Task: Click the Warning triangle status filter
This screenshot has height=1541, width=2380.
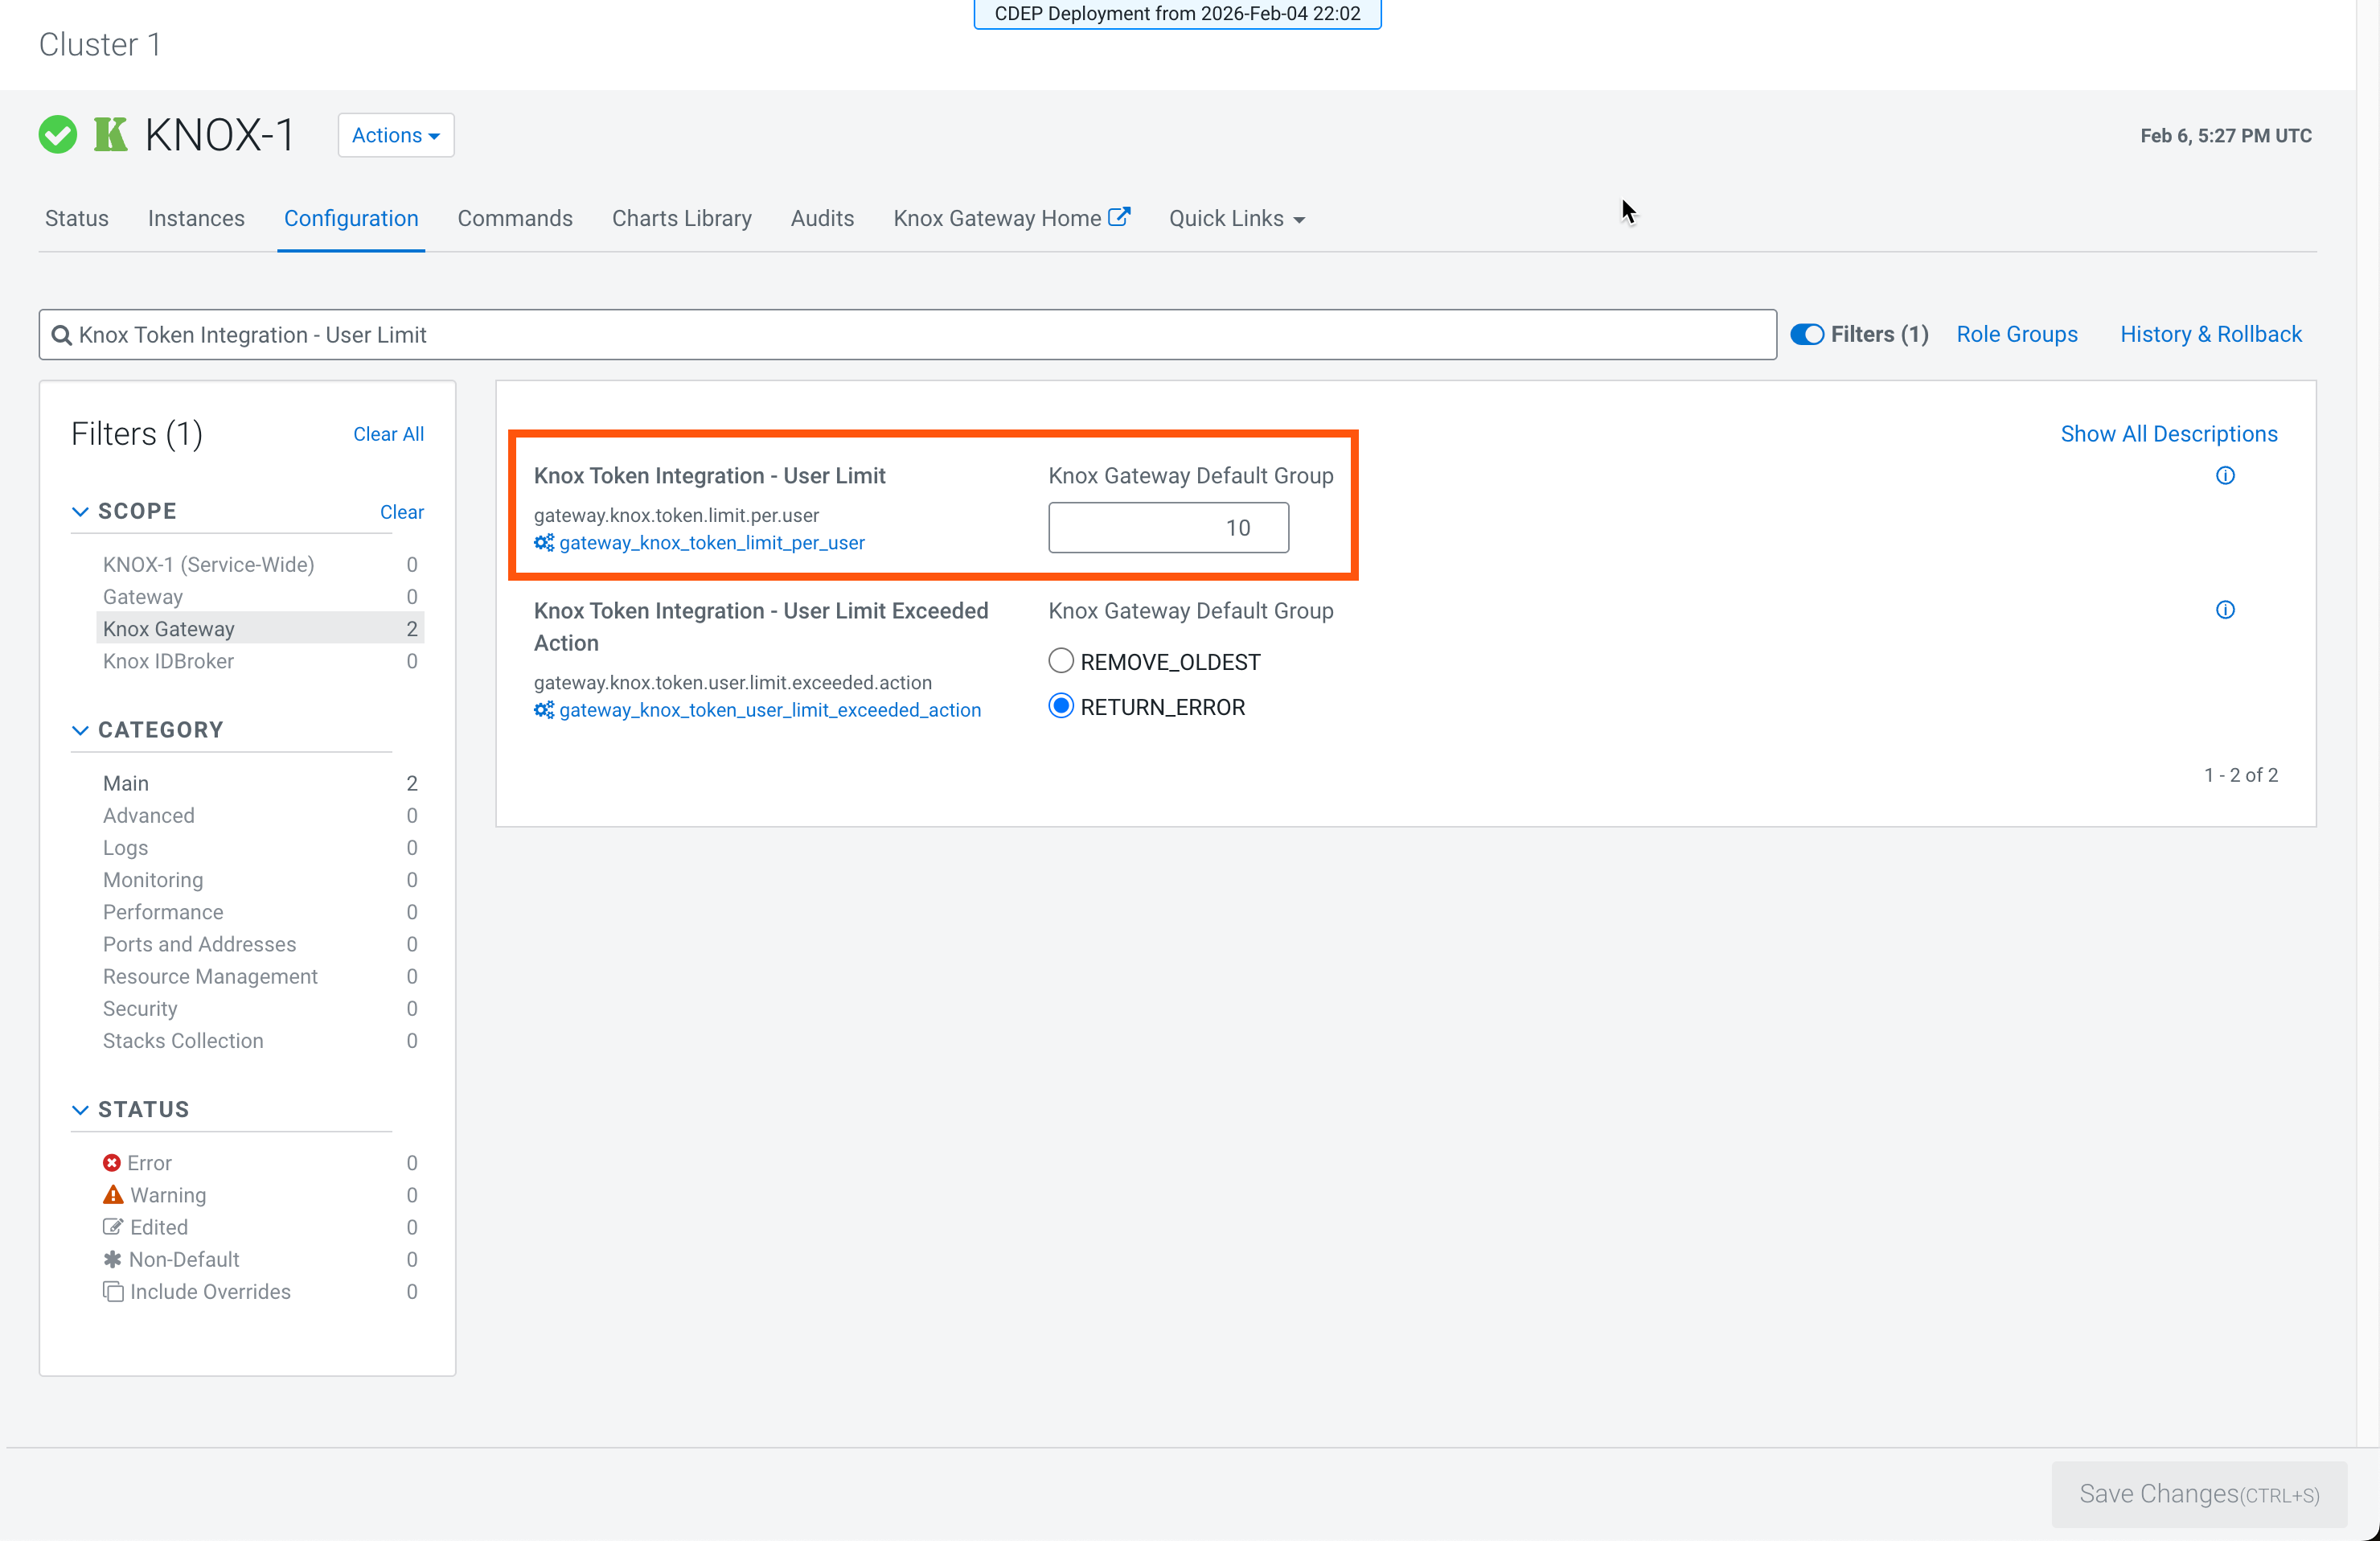Action: [113, 1195]
